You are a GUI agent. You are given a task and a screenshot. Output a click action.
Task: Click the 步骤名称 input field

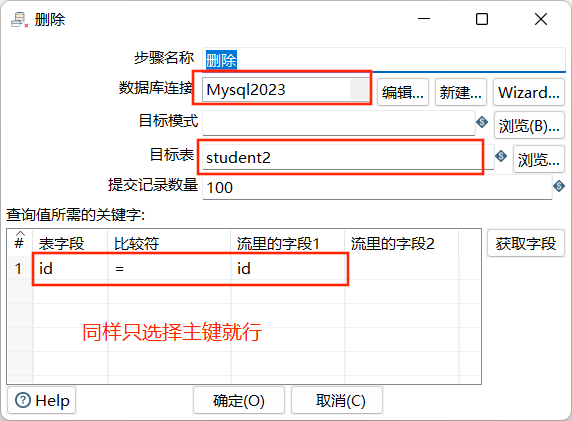click(x=384, y=60)
